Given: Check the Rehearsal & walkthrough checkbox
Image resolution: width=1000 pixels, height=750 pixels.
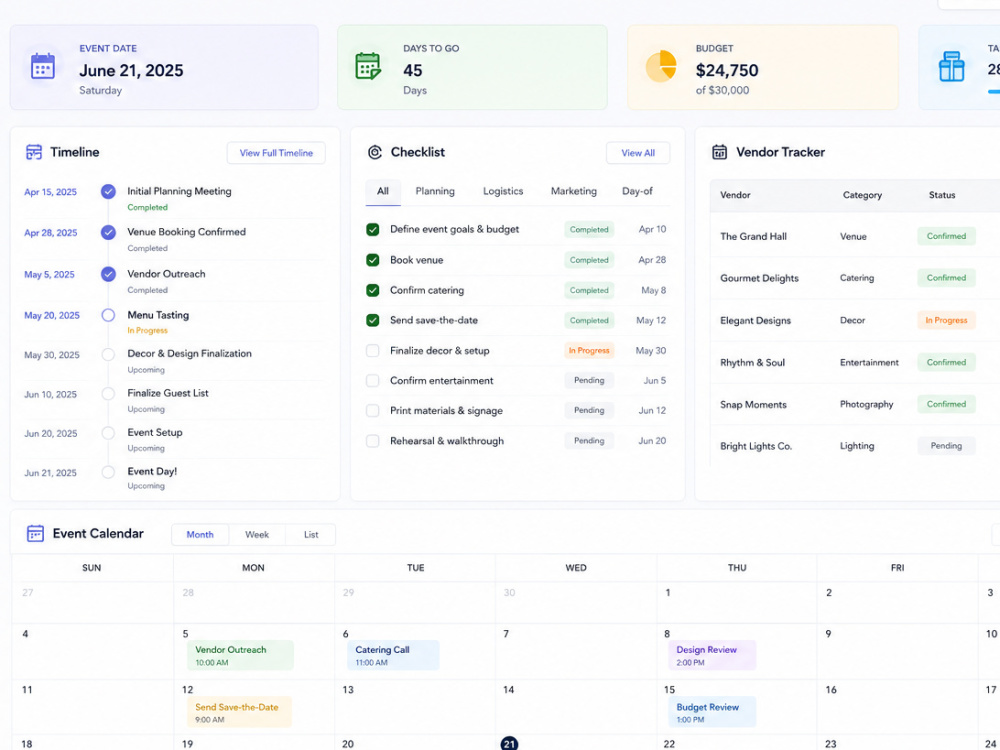Looking at the screenshot, I should tap(372, 441).
